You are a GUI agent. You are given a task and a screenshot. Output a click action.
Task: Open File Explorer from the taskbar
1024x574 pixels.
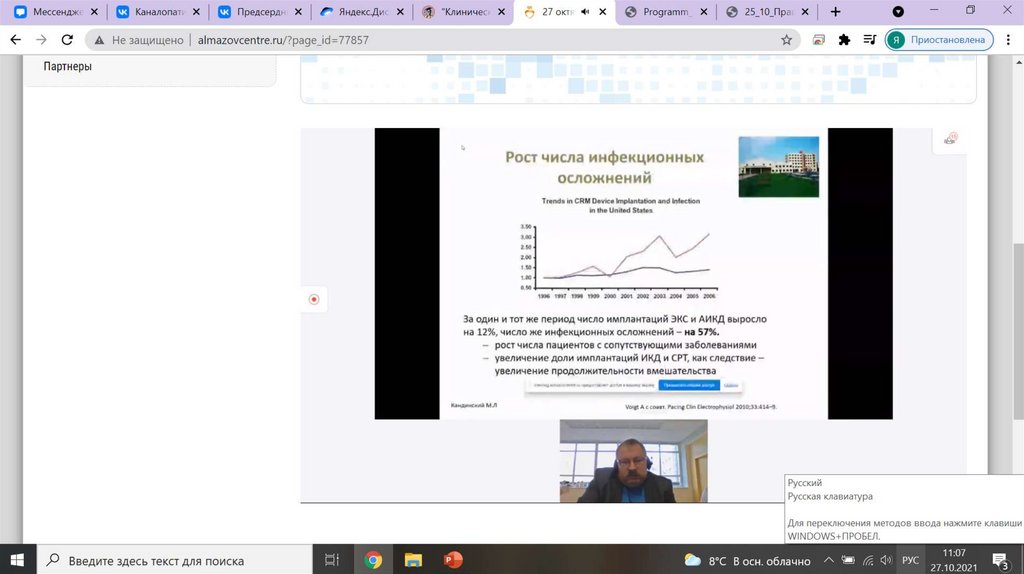[413, 560]
